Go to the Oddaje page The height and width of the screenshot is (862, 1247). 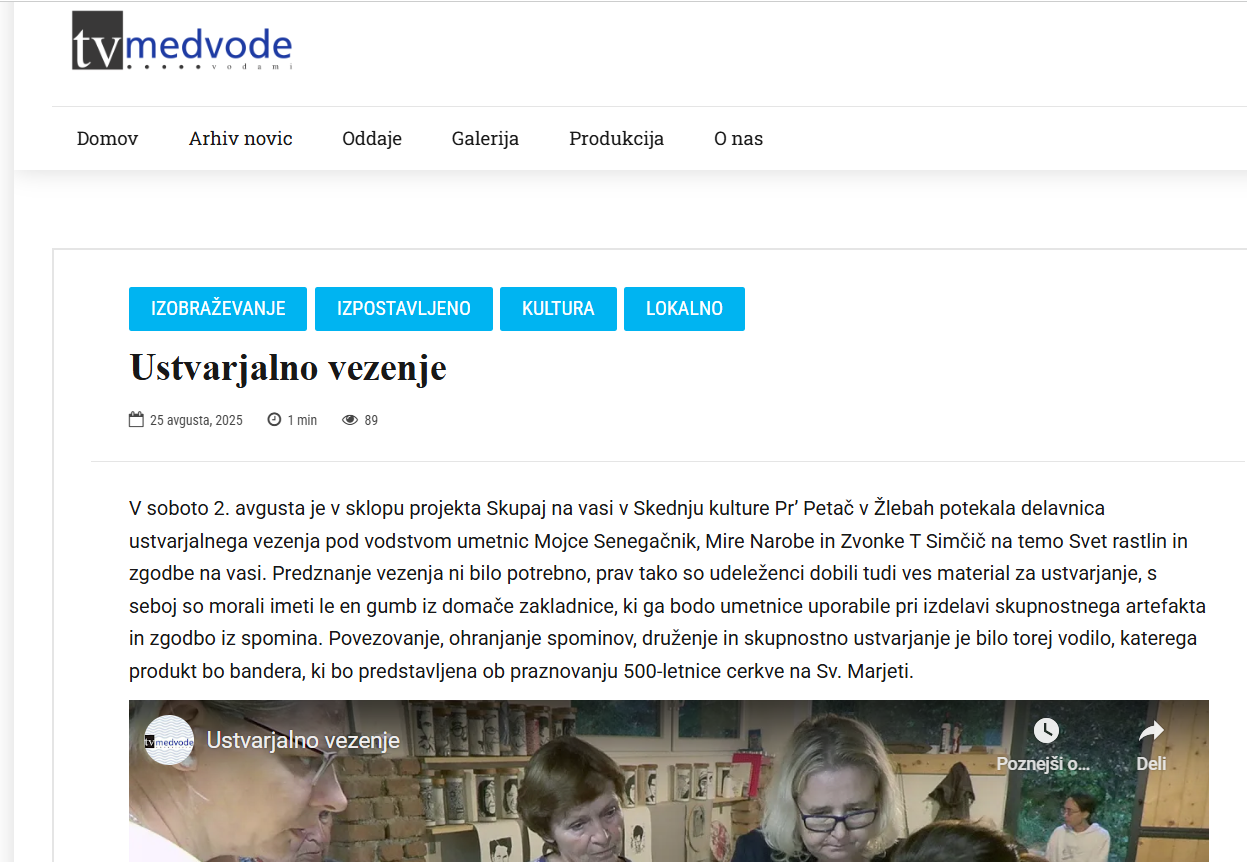coord(372,139)
